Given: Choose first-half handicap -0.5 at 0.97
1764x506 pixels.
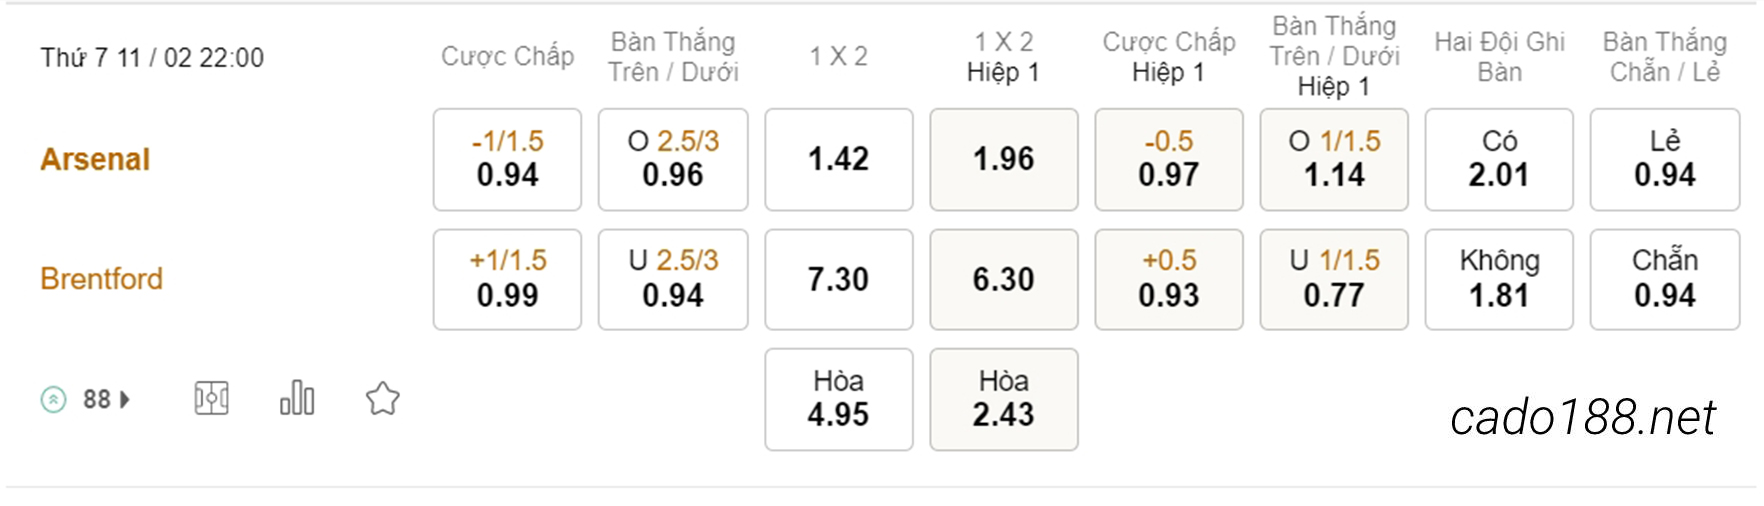Looking at the screenshot, I should (x=1169, y=160).
